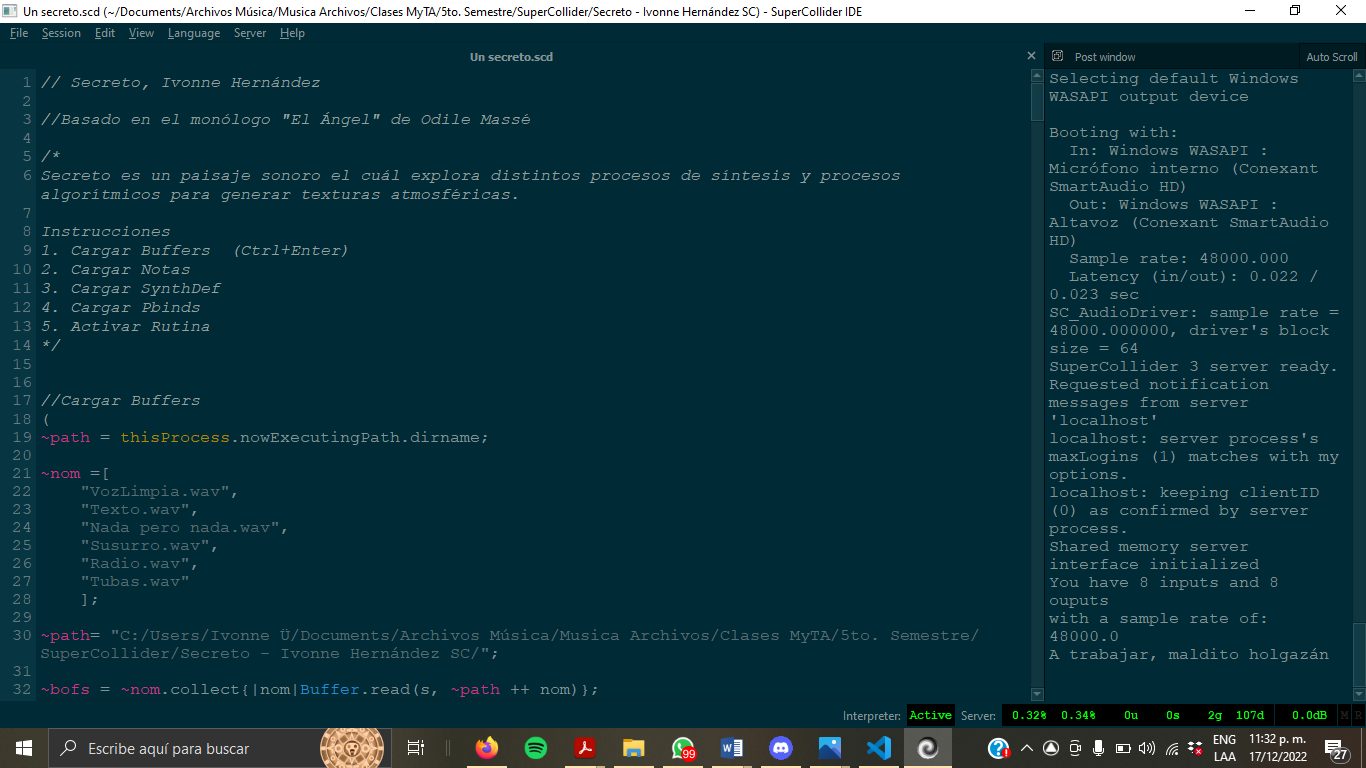
Task: Close the Un secreto.scd document tab
Action: coord(1031,57)
